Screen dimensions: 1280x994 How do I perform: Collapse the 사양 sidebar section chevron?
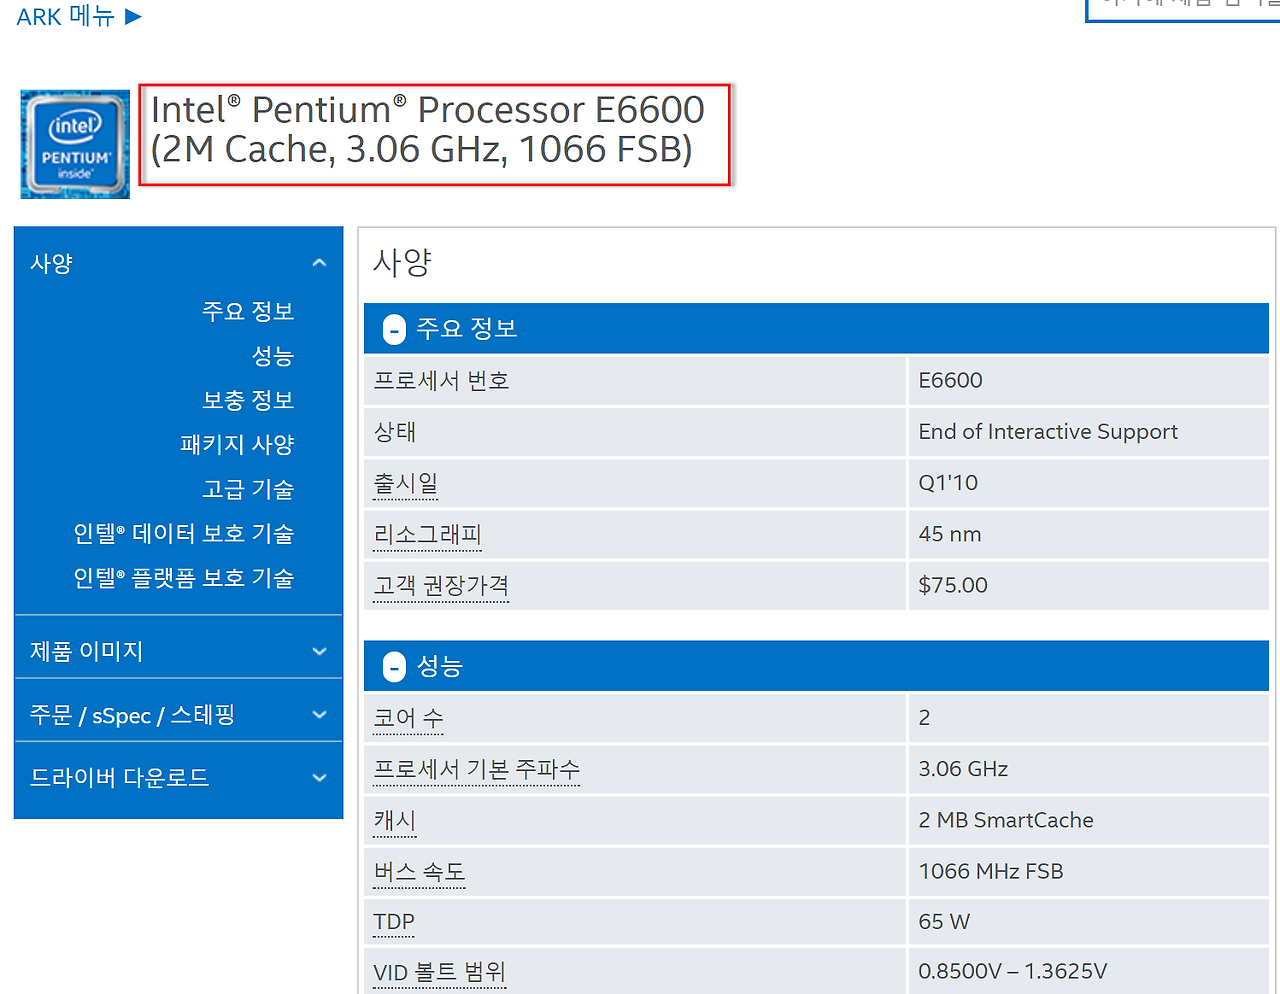pos(319,263)
